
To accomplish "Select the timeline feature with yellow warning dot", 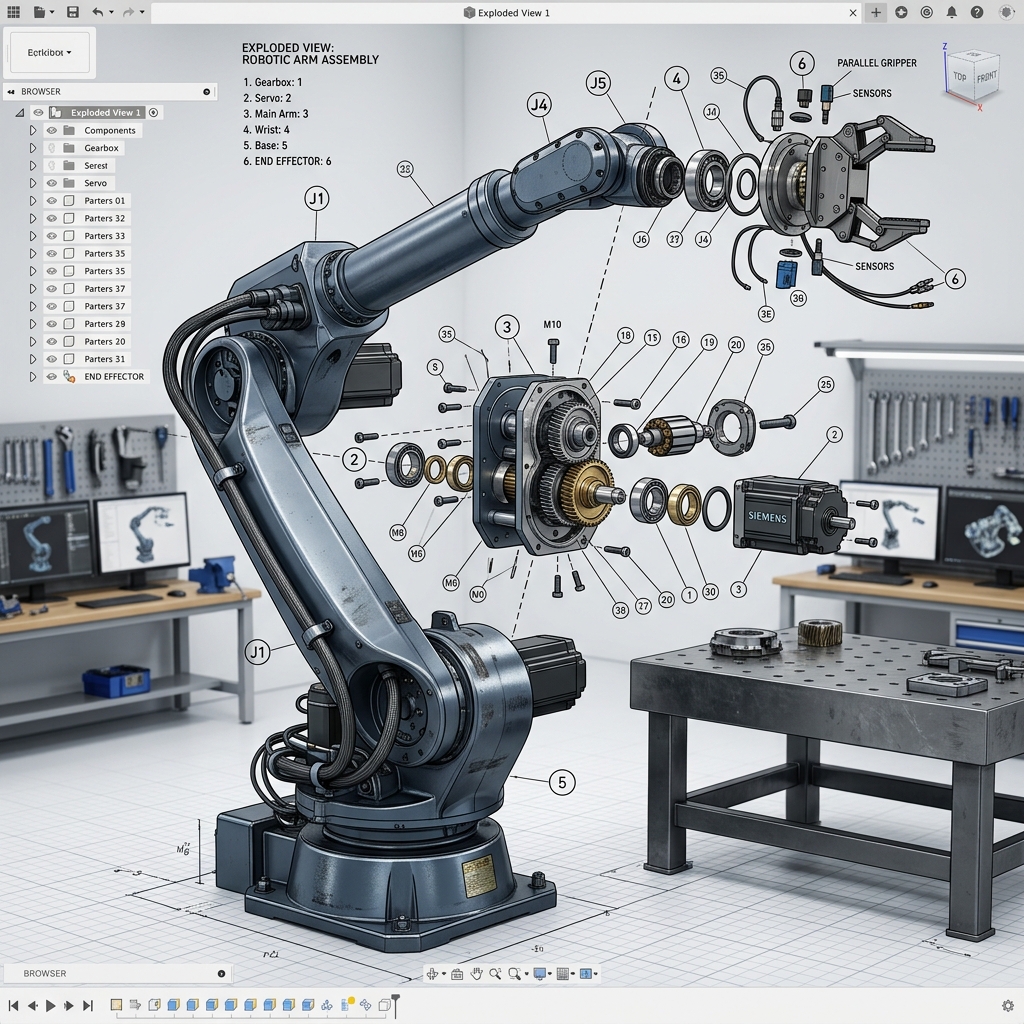I will point(347,1004).
